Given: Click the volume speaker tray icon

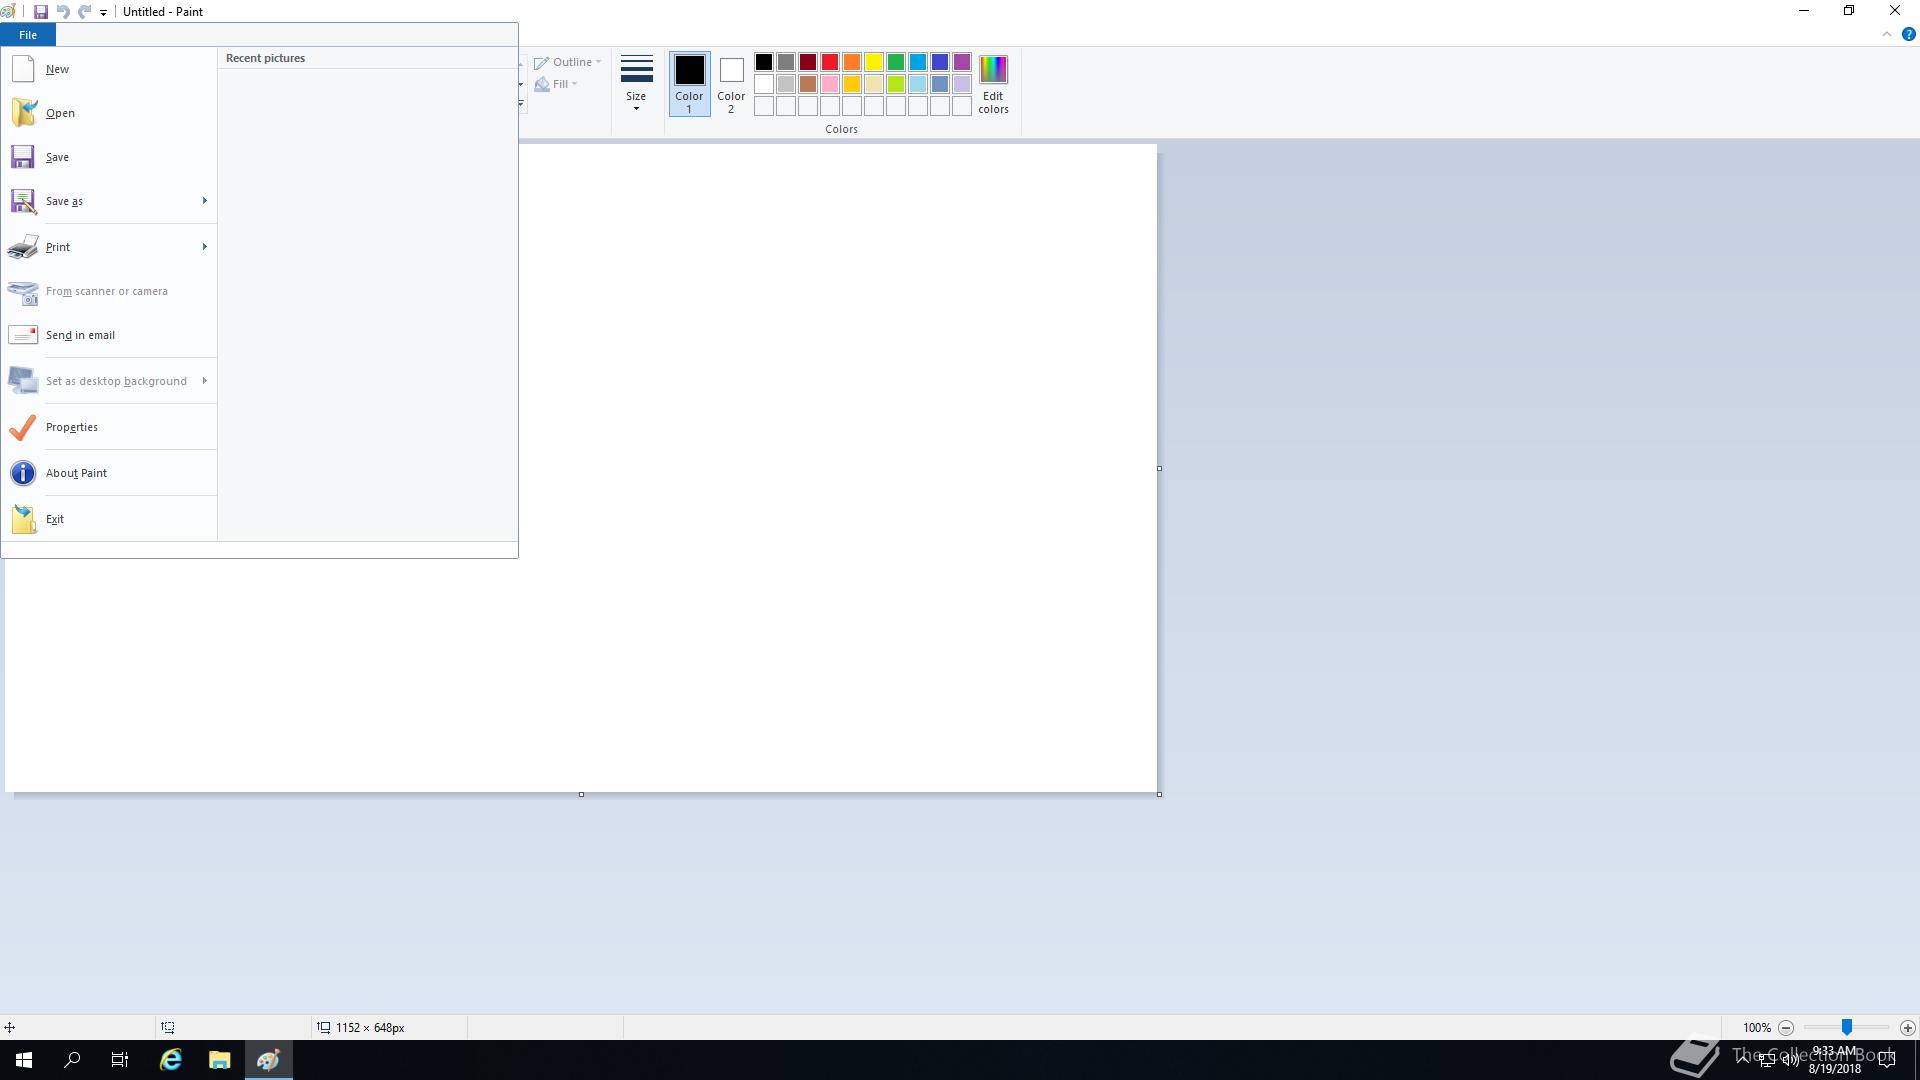Looking at the screenshot, I should pos(1790,1060).
